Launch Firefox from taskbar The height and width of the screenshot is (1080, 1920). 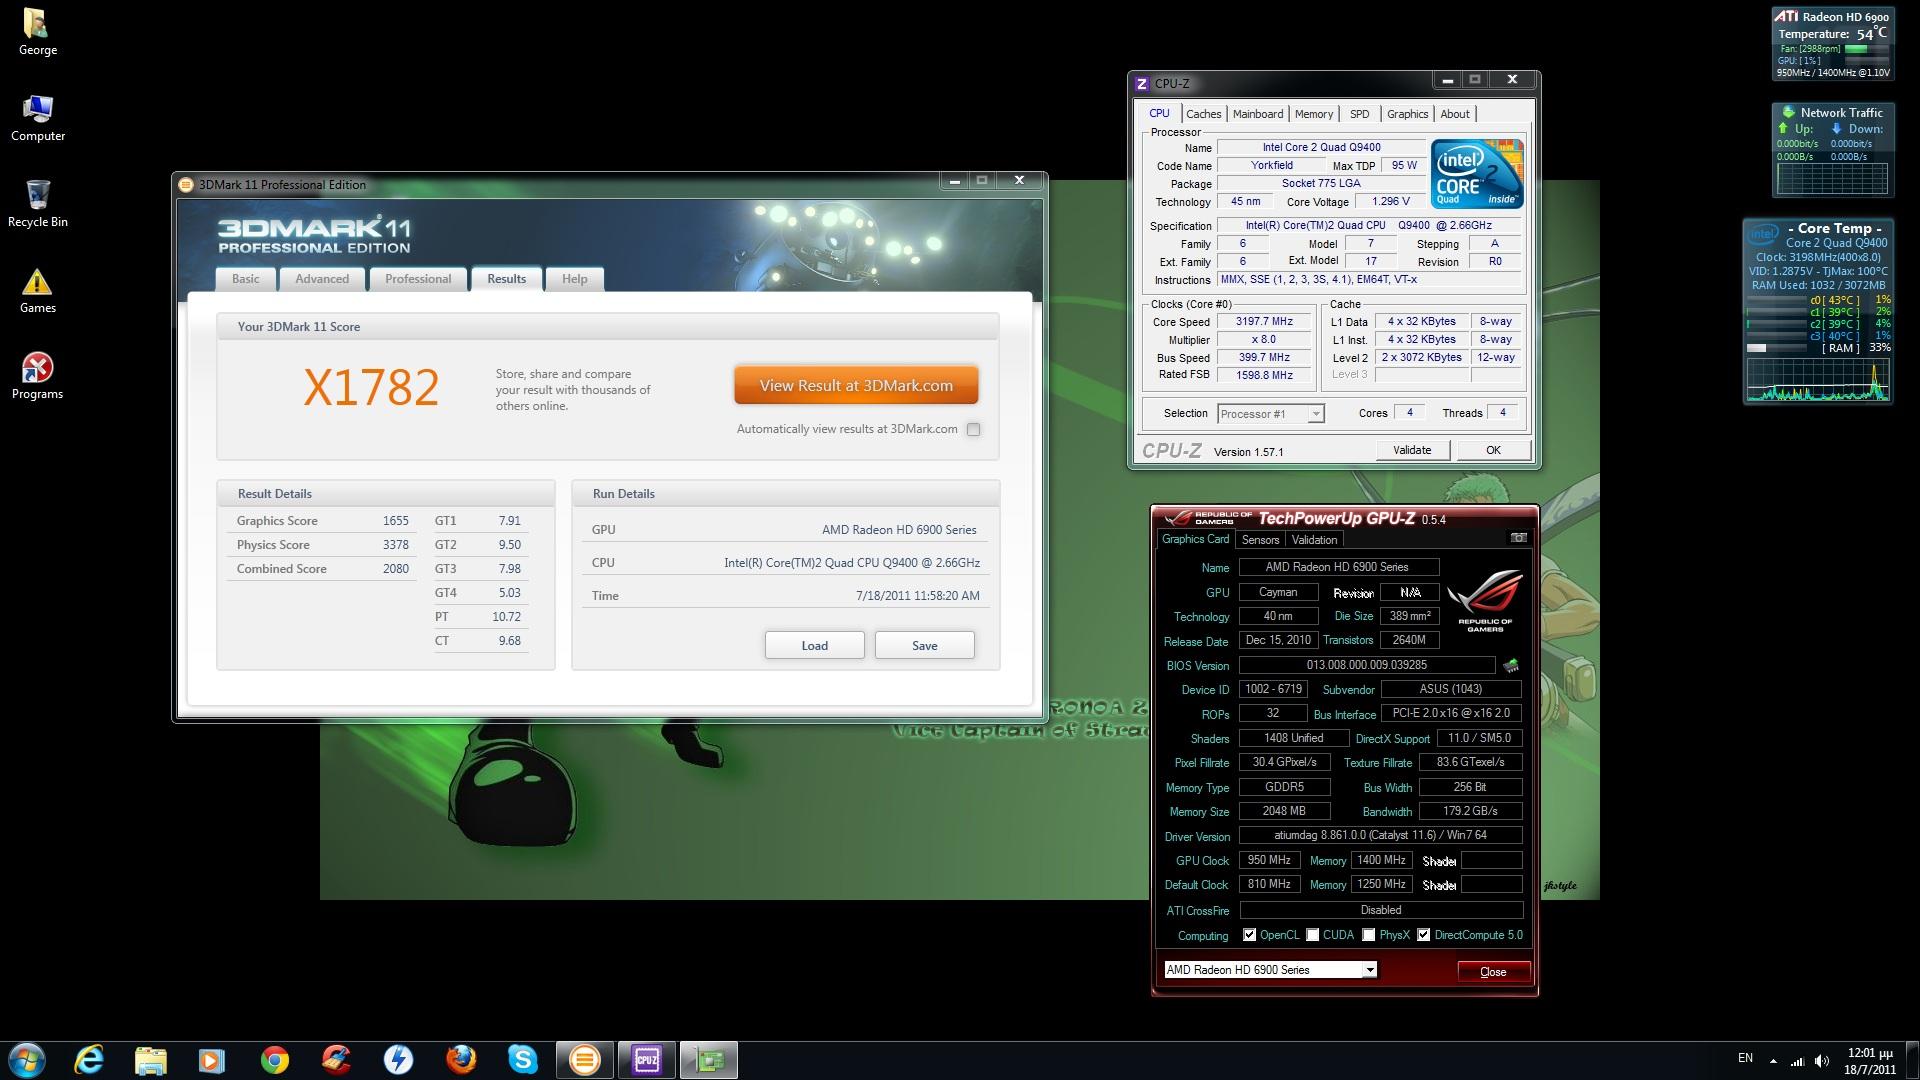pyautogui.click(x=460, y=1060)
